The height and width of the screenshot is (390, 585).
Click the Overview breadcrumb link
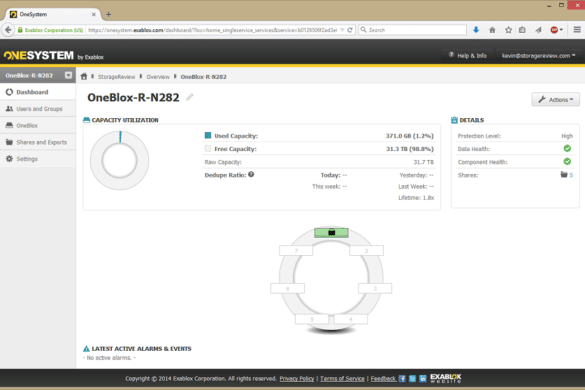pyautogui.click(x=158, y=77)
